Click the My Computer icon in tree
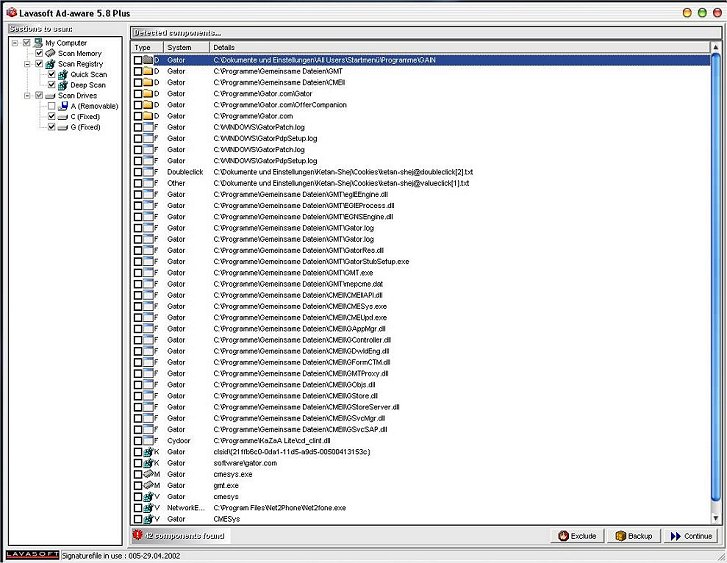The height and width of the screenshot is (563, 727). coord(38,43)
